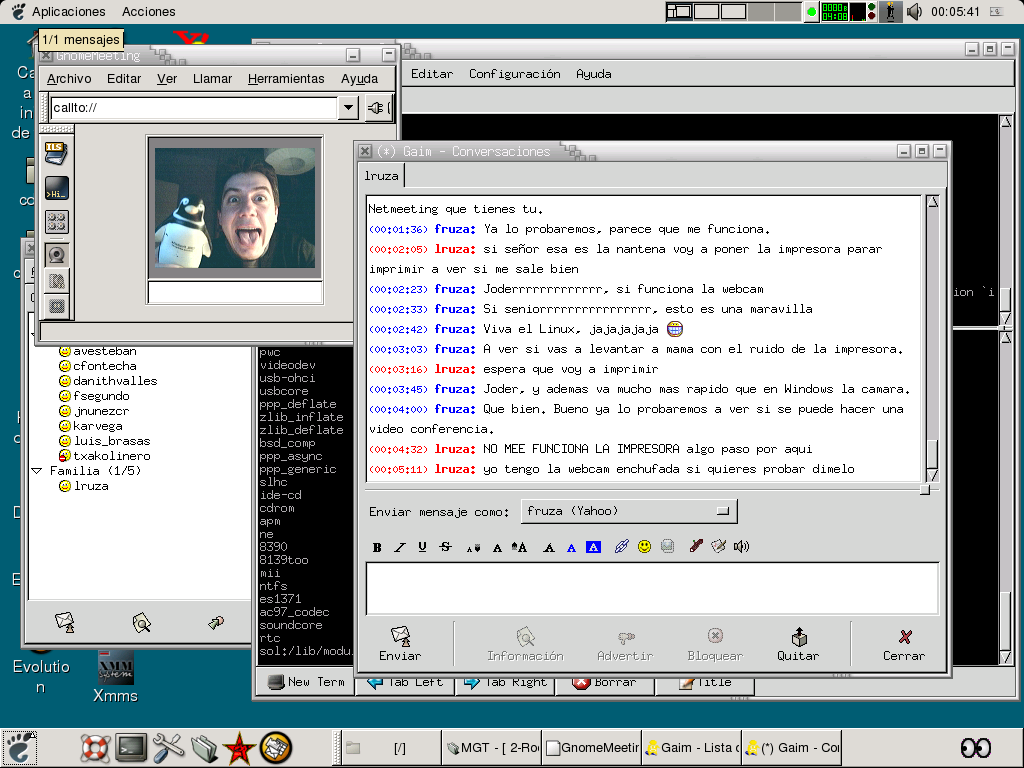Image resolution: width=1024 pixels, height=768 pixels.
Task: Toggle strikethrough formatting in Gaim conversation
Action: 445,547
